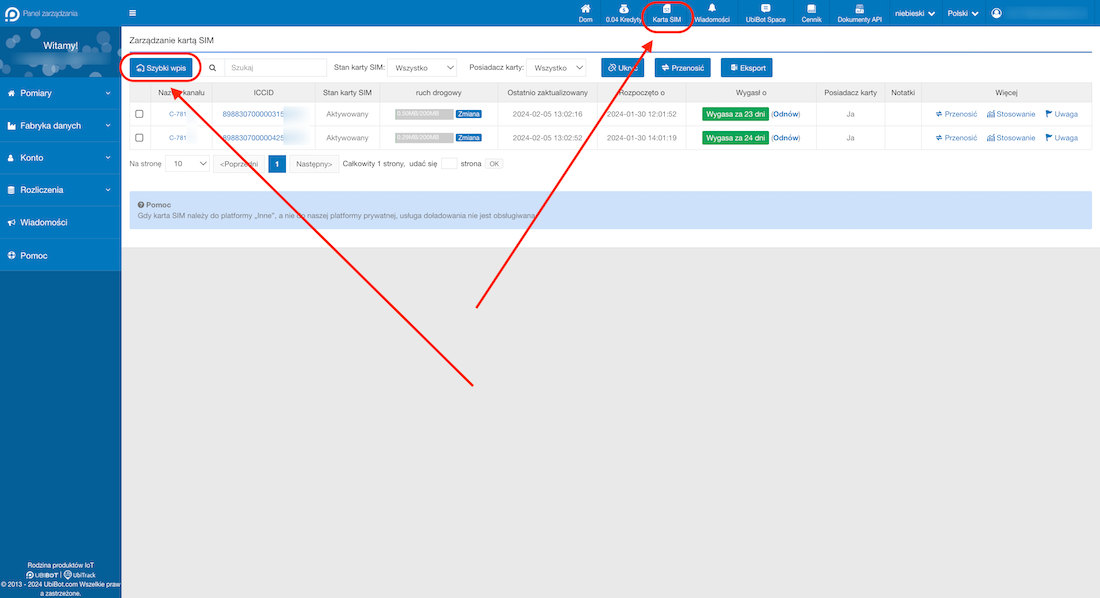Click the Eksport button
Image resolution: width=1100 pixels, height=598 pixels.
click(746, 68)
